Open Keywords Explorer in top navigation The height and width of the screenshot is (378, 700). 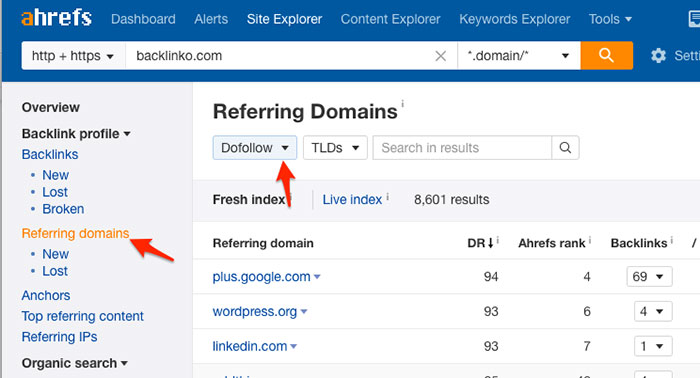pyautogui.click(x=515, y=19)
